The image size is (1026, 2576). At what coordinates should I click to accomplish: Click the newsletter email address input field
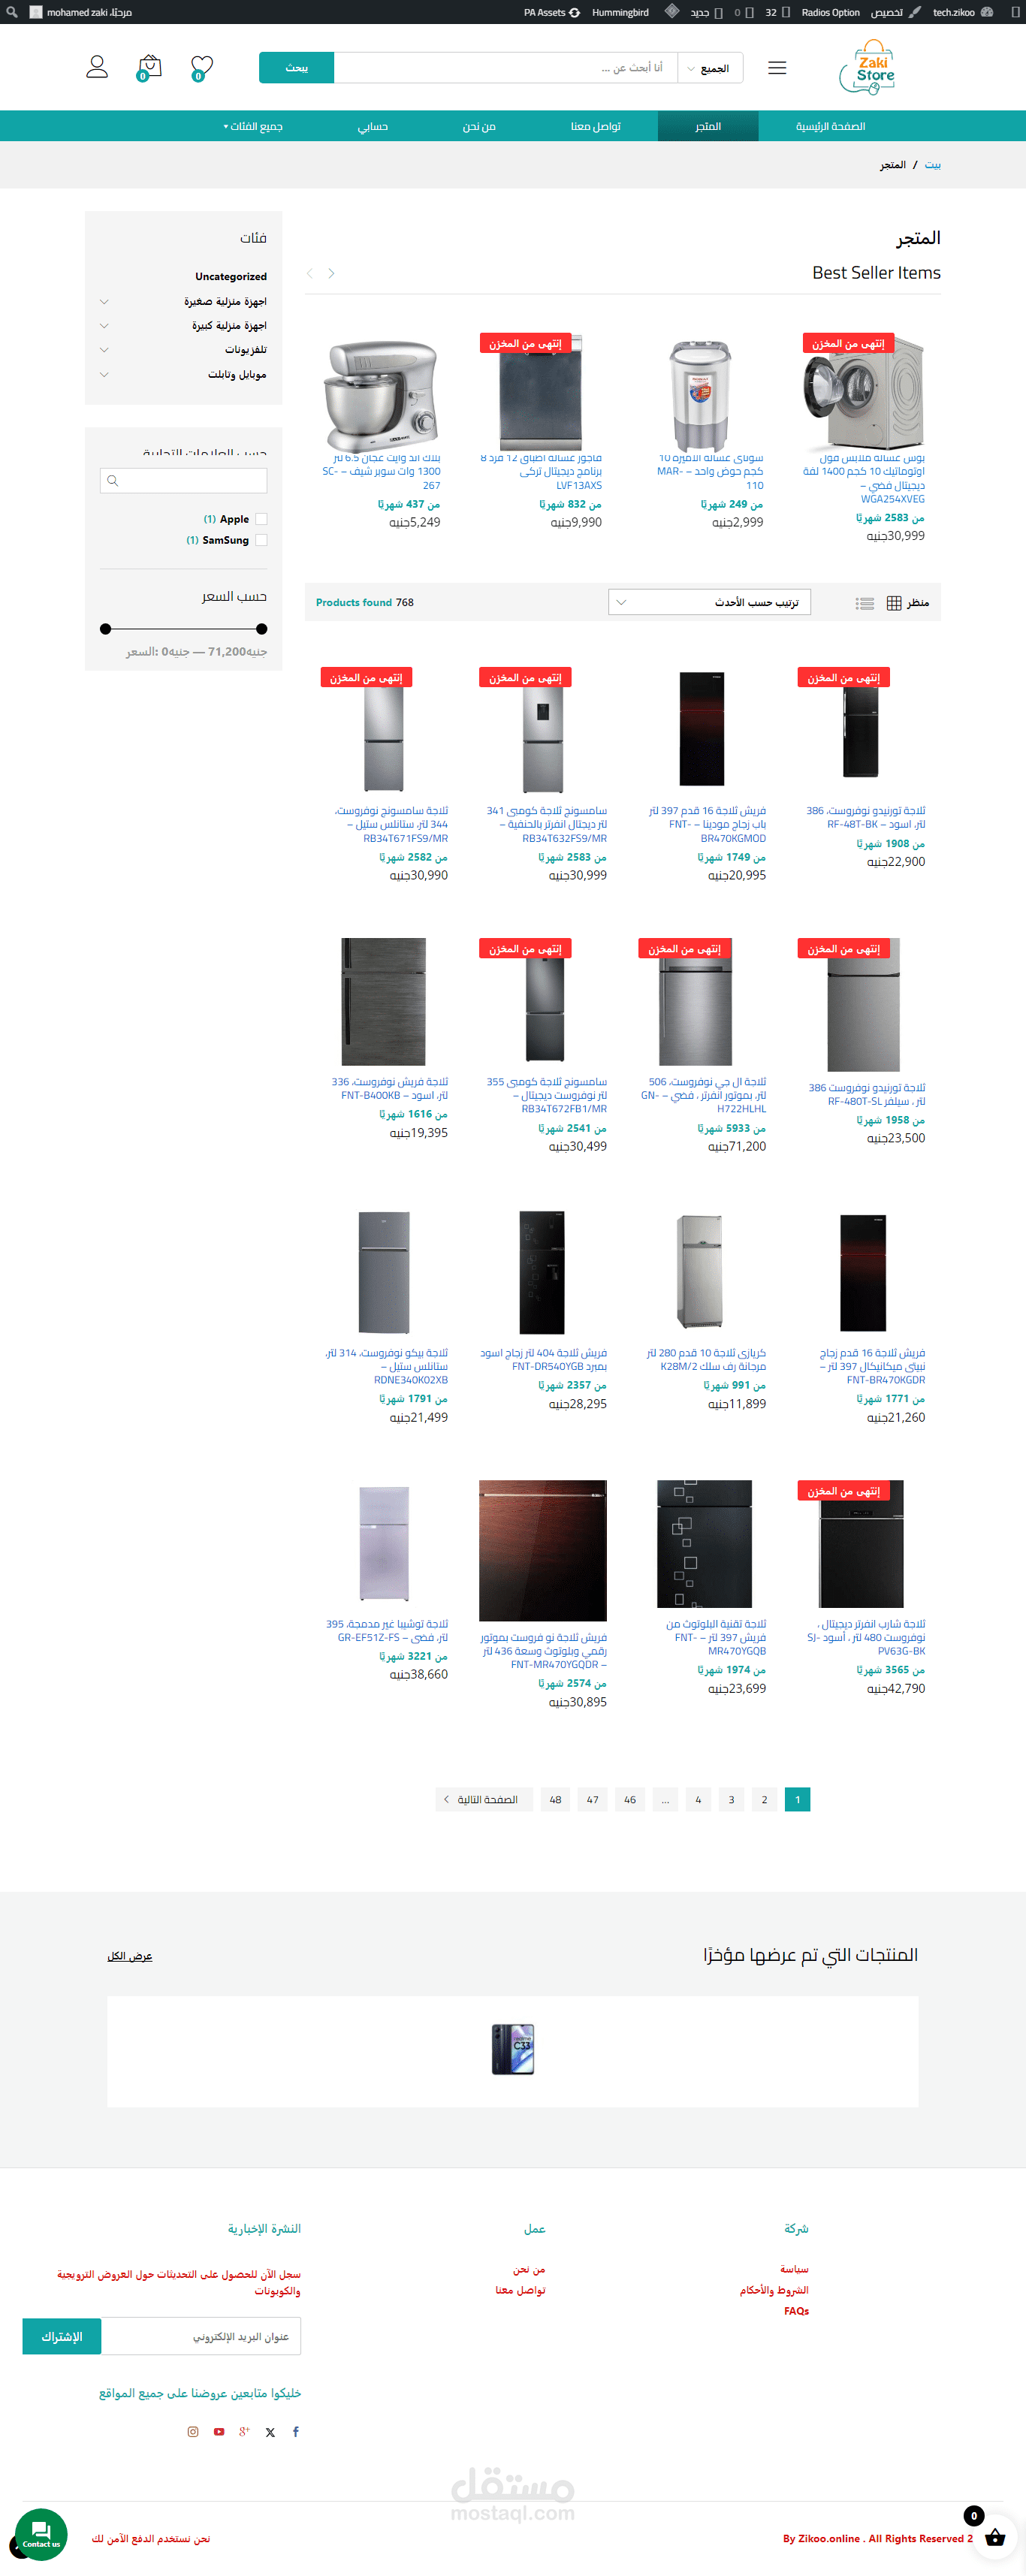click(x=201, y=2336)
